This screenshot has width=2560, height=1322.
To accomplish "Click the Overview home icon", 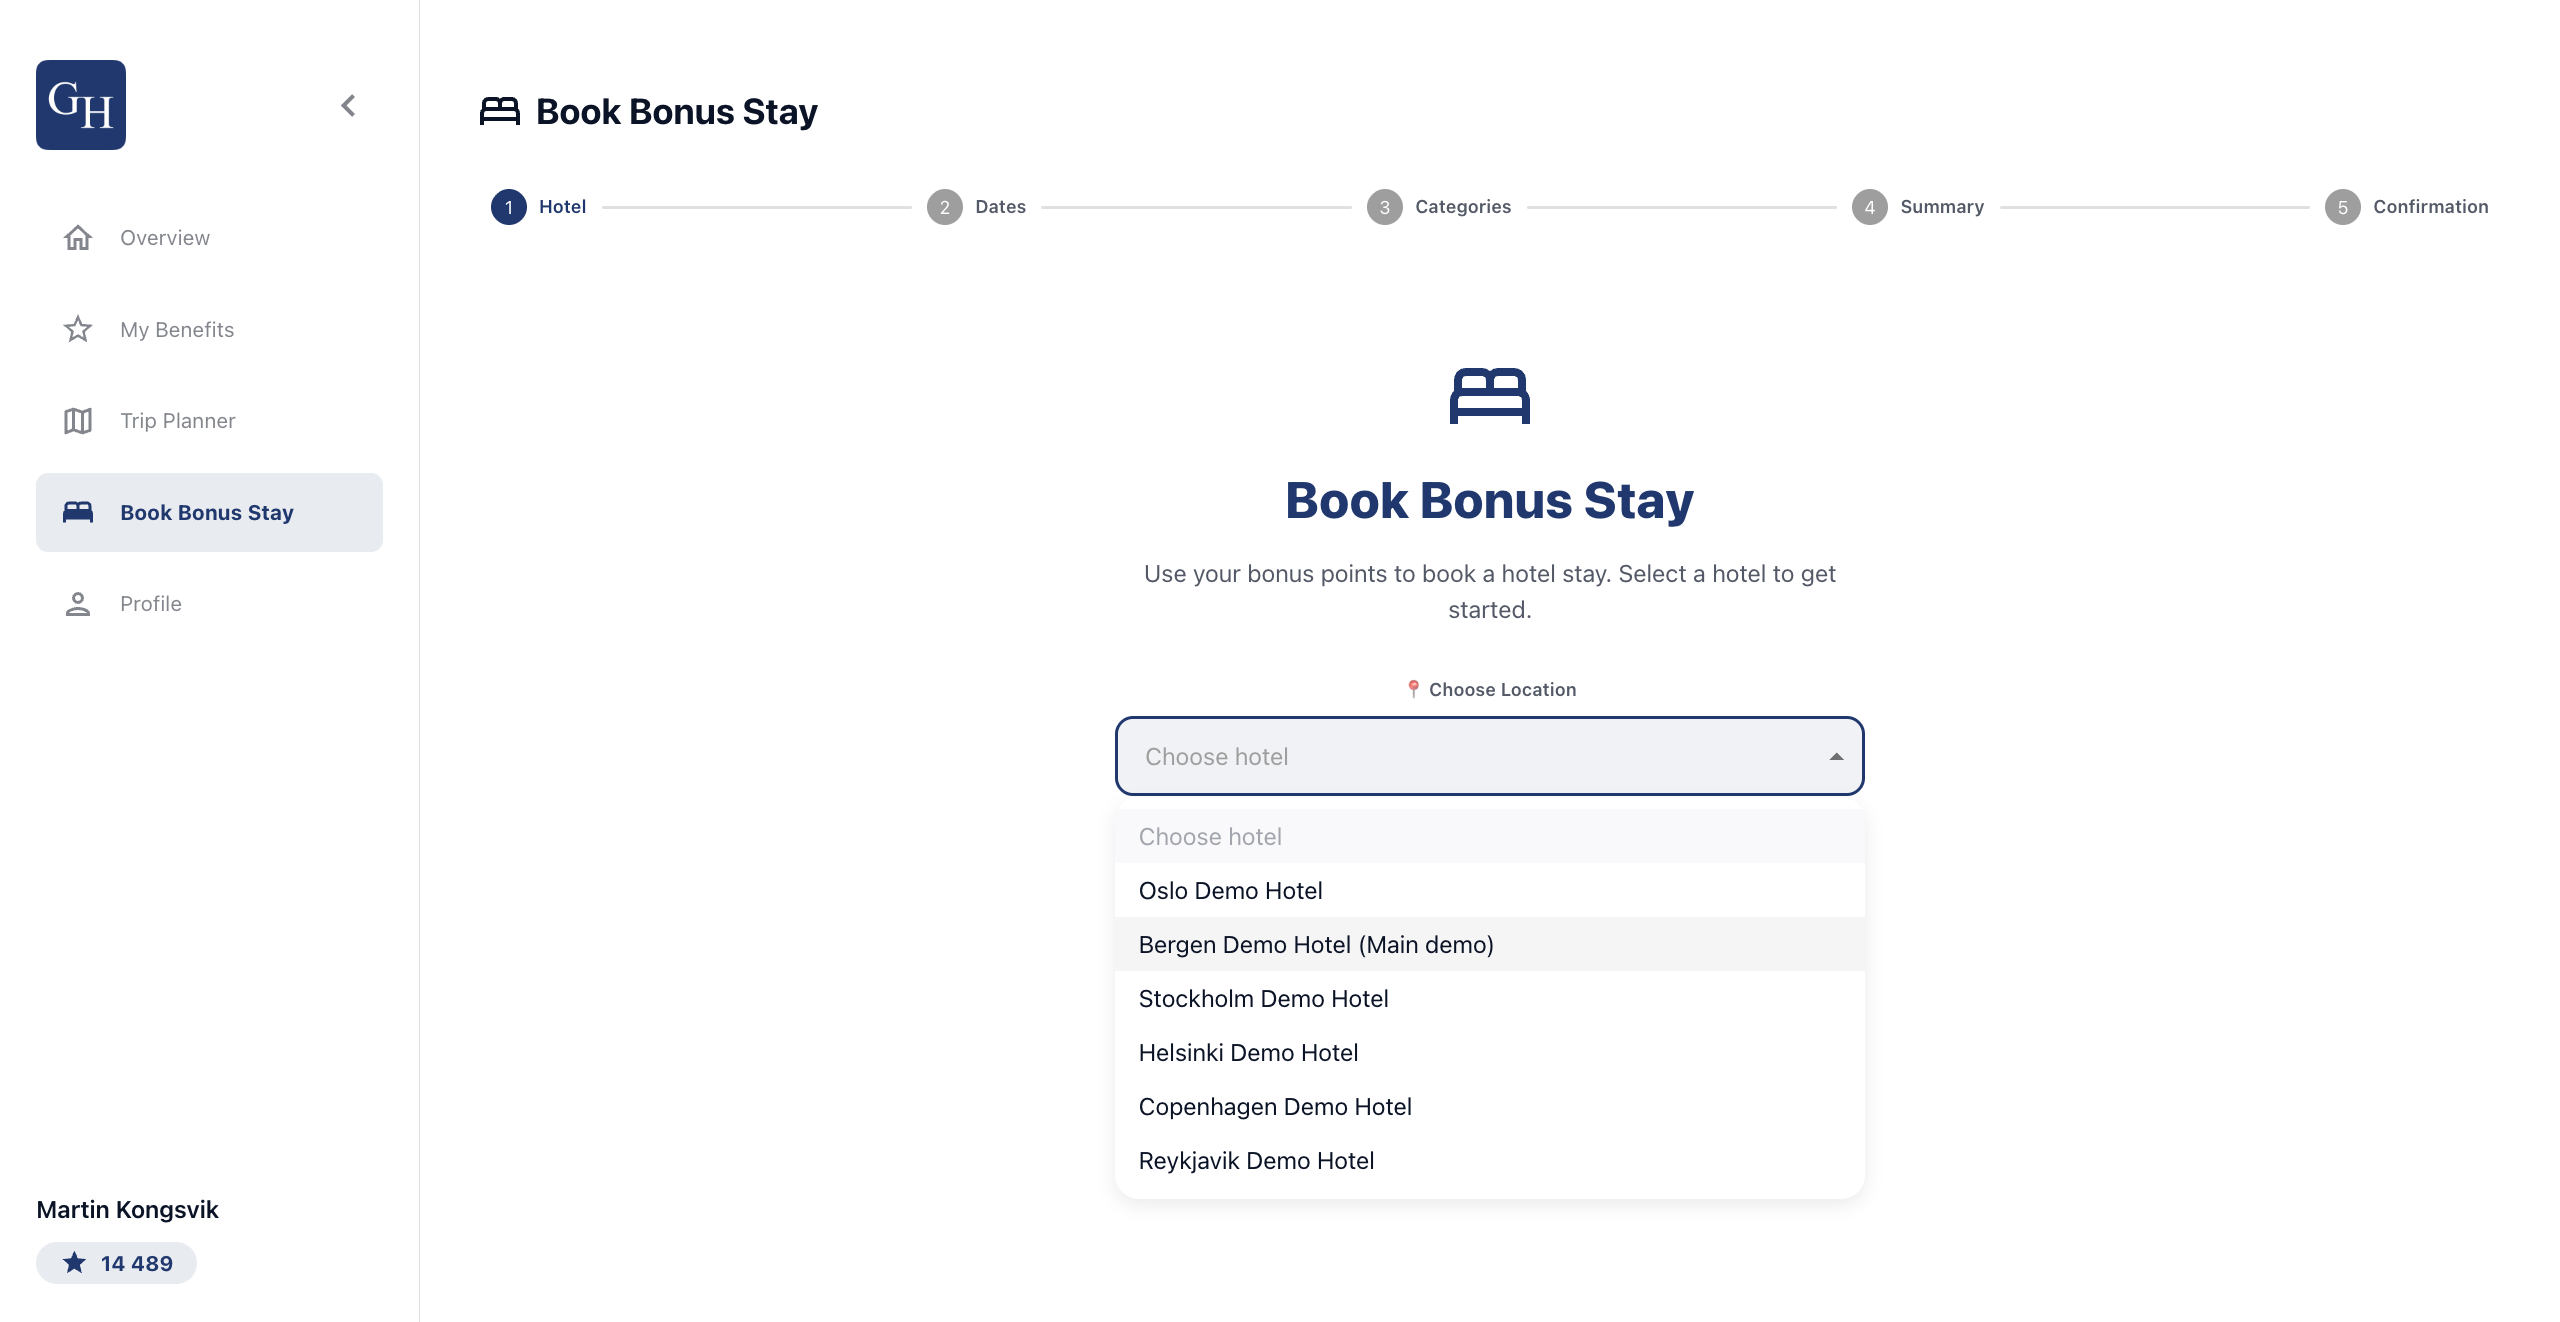I will pos(78,238).
